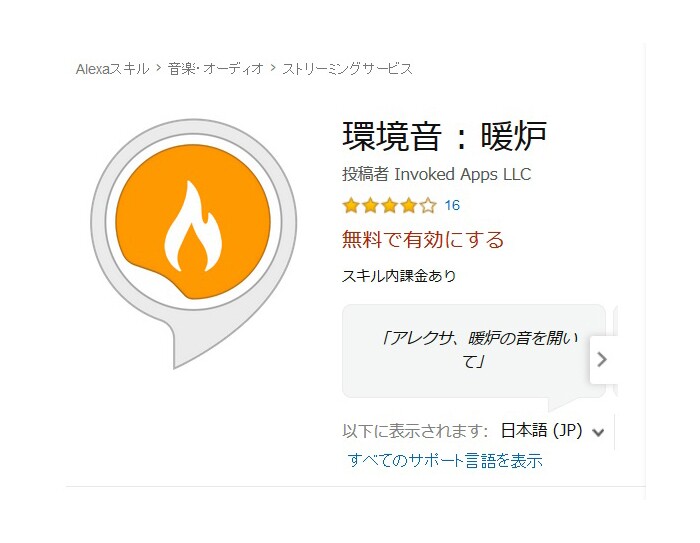Image resolution: width=700 pixels, height=543 pixels.
Task: Click the empty fifth rating star
Action: [428, 206]
